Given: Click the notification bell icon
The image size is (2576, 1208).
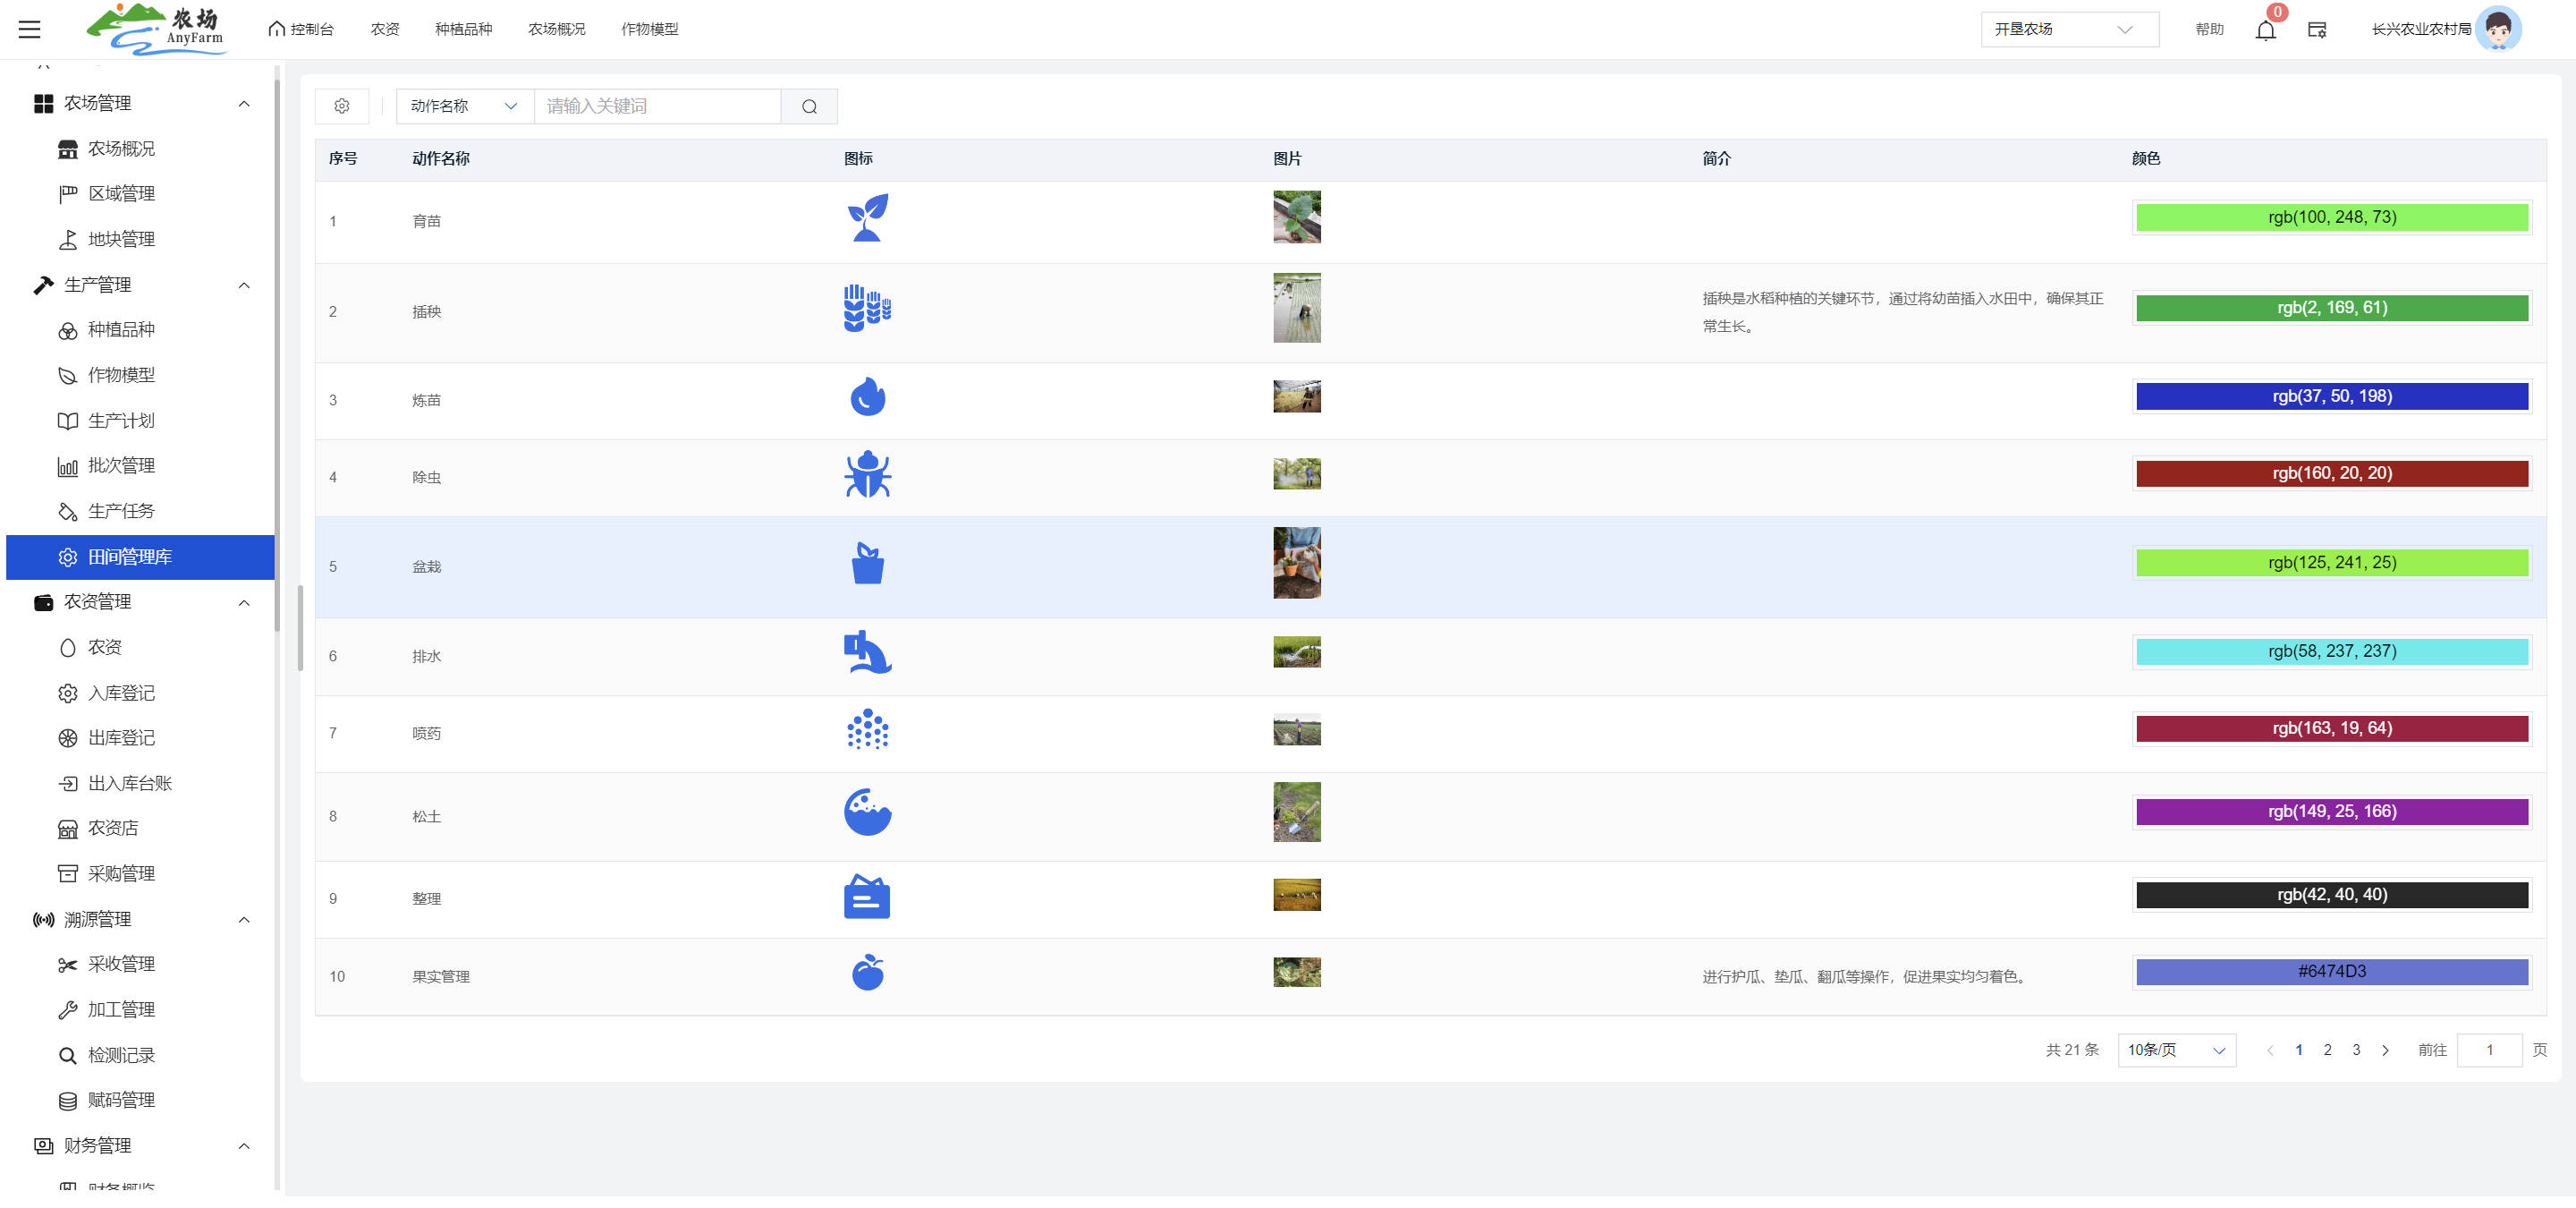Looking at the screenshot, I should click(x=2265, y=30).
